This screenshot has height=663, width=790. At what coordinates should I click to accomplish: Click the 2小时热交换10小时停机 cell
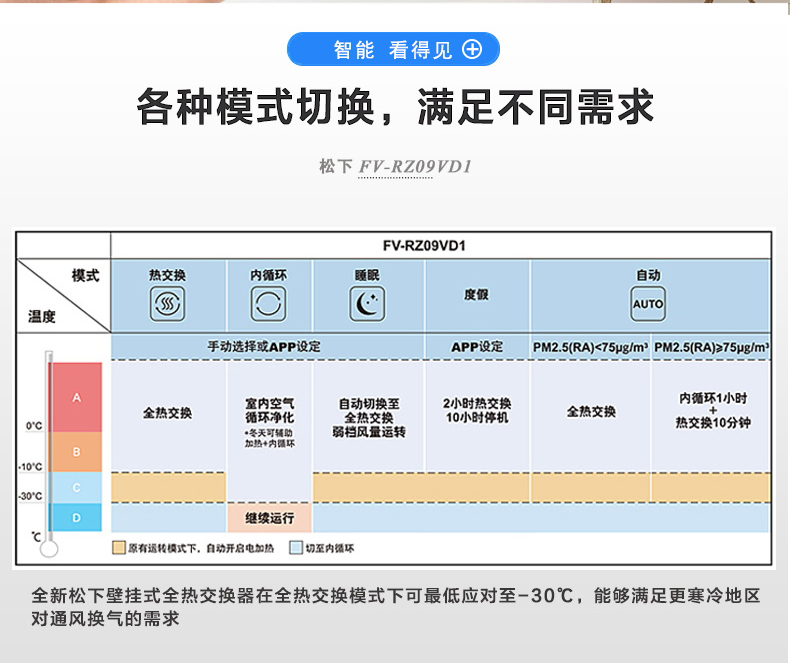click(477, 411)
